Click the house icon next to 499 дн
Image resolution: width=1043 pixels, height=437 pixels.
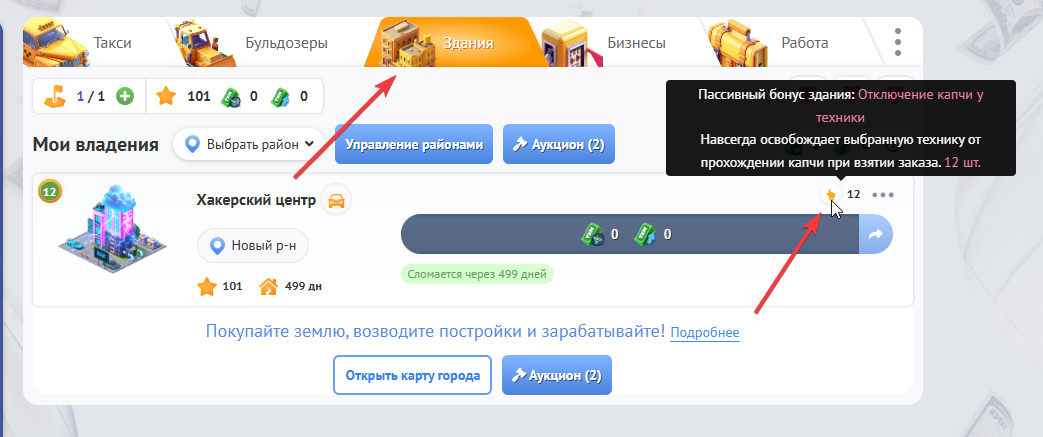[x=268, y=287]
